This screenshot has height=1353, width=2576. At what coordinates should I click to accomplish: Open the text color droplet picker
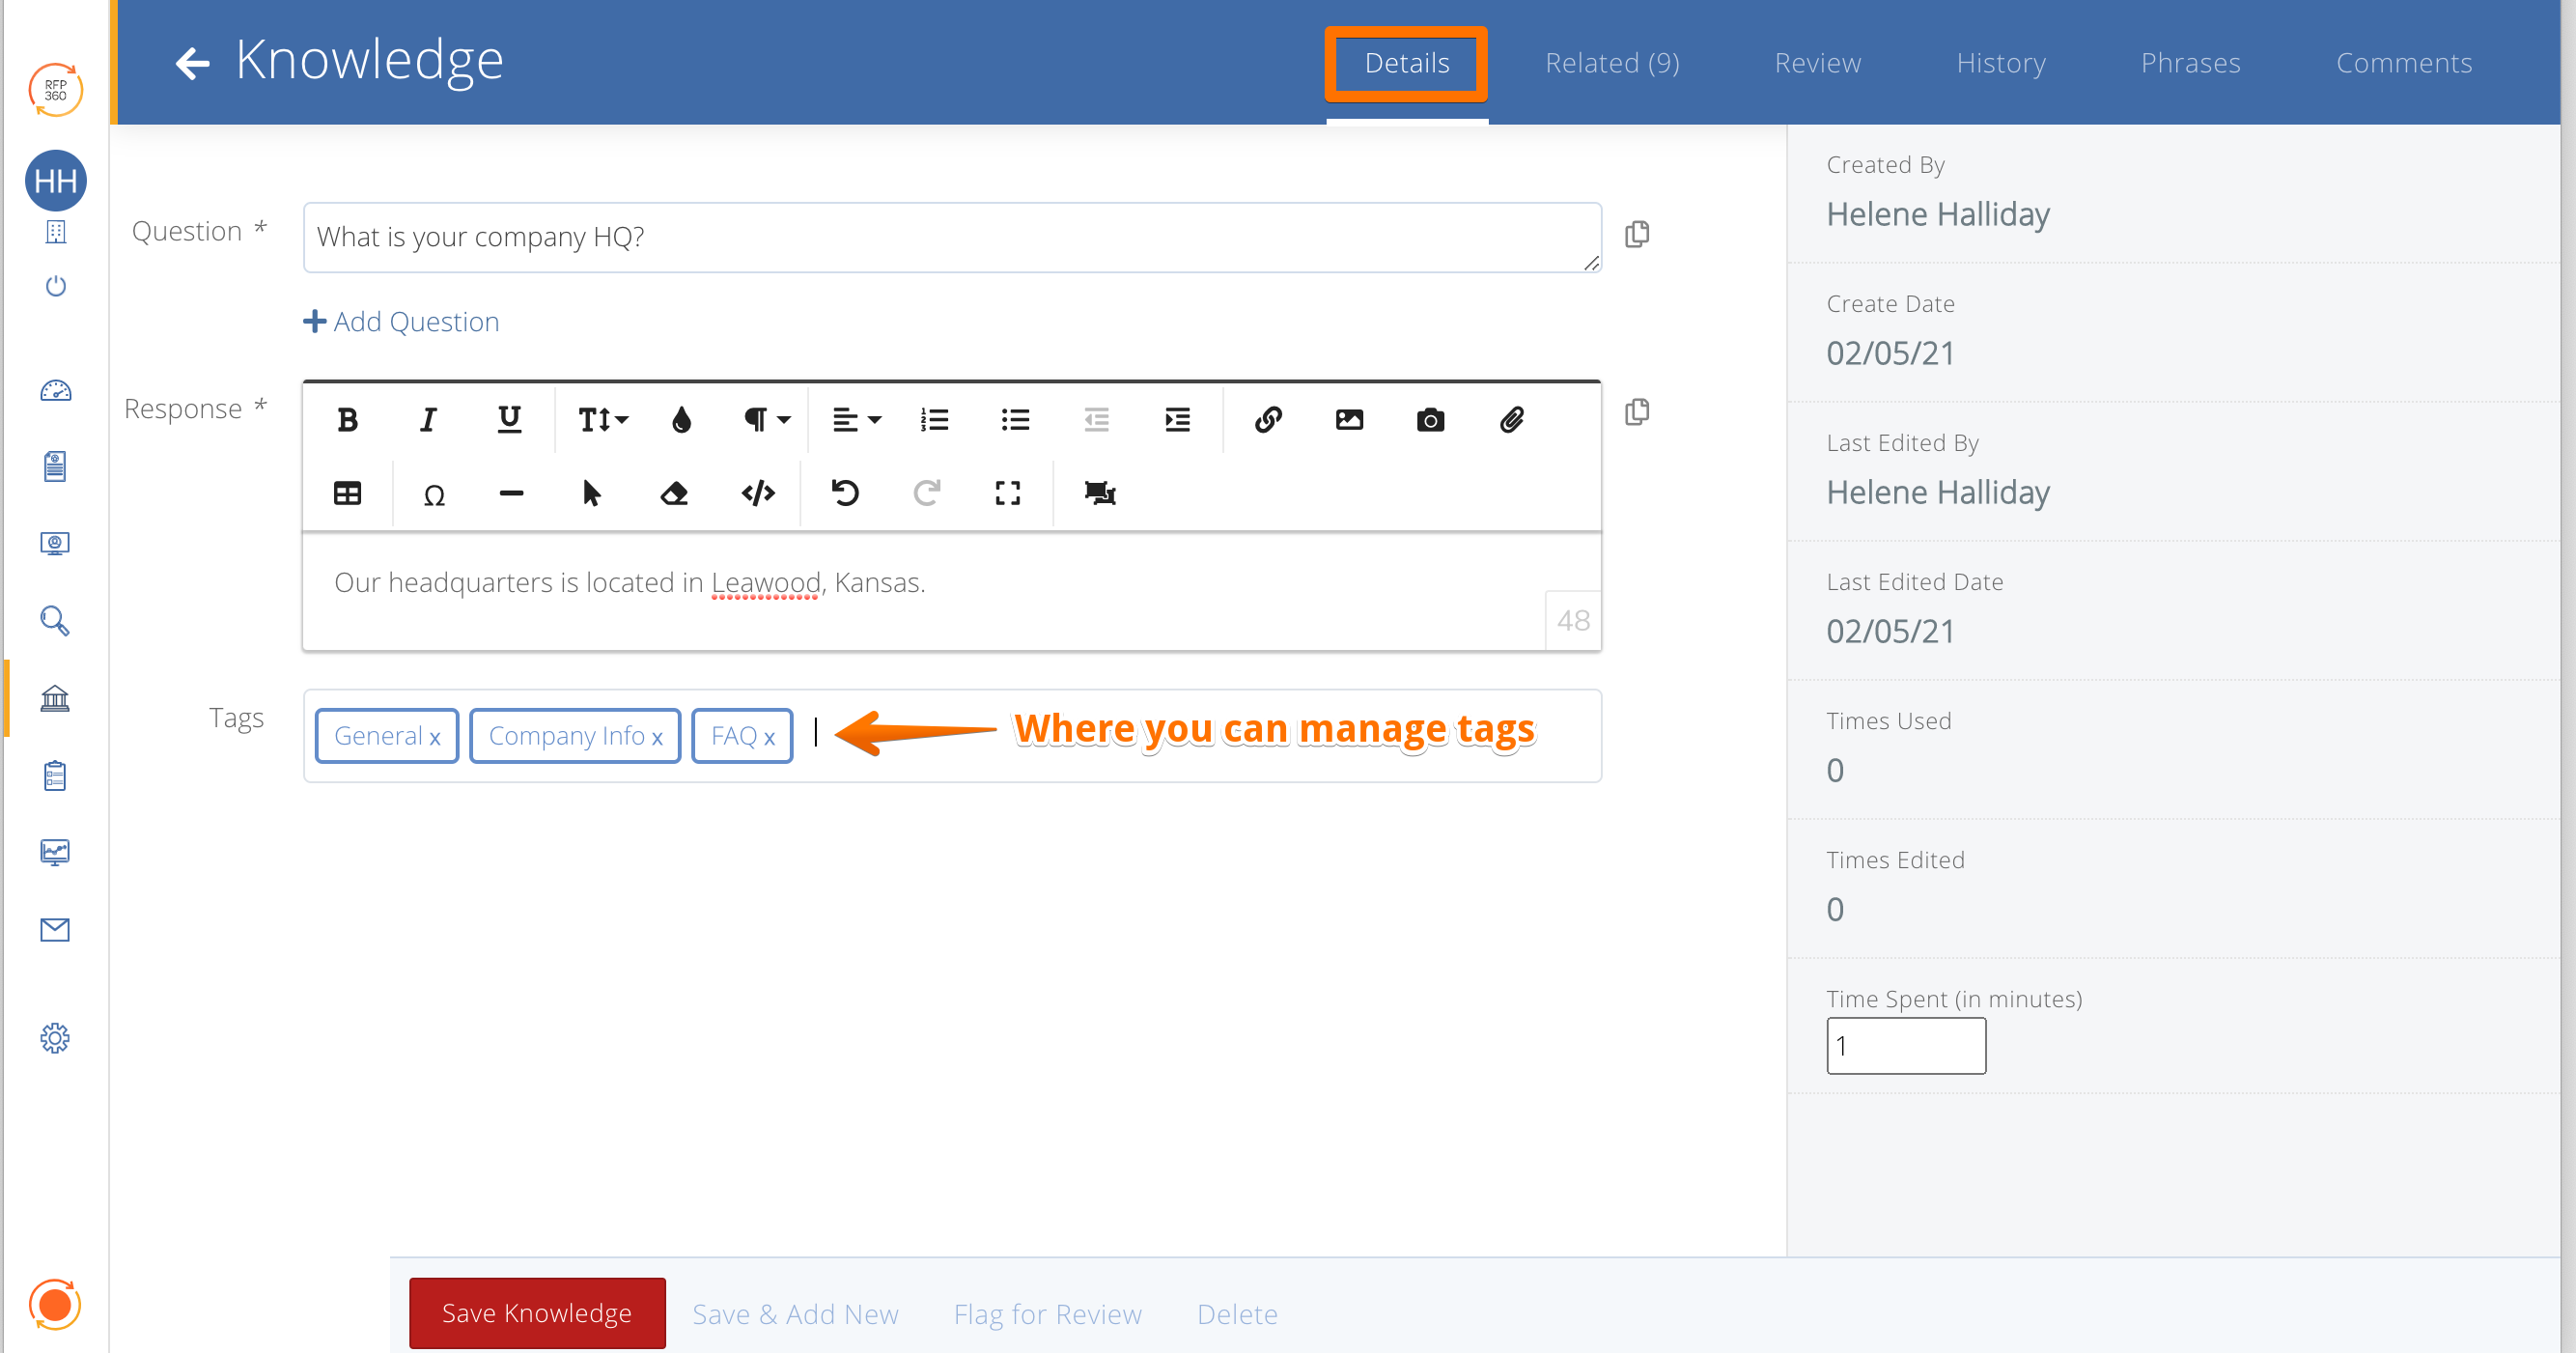[681, 420]
